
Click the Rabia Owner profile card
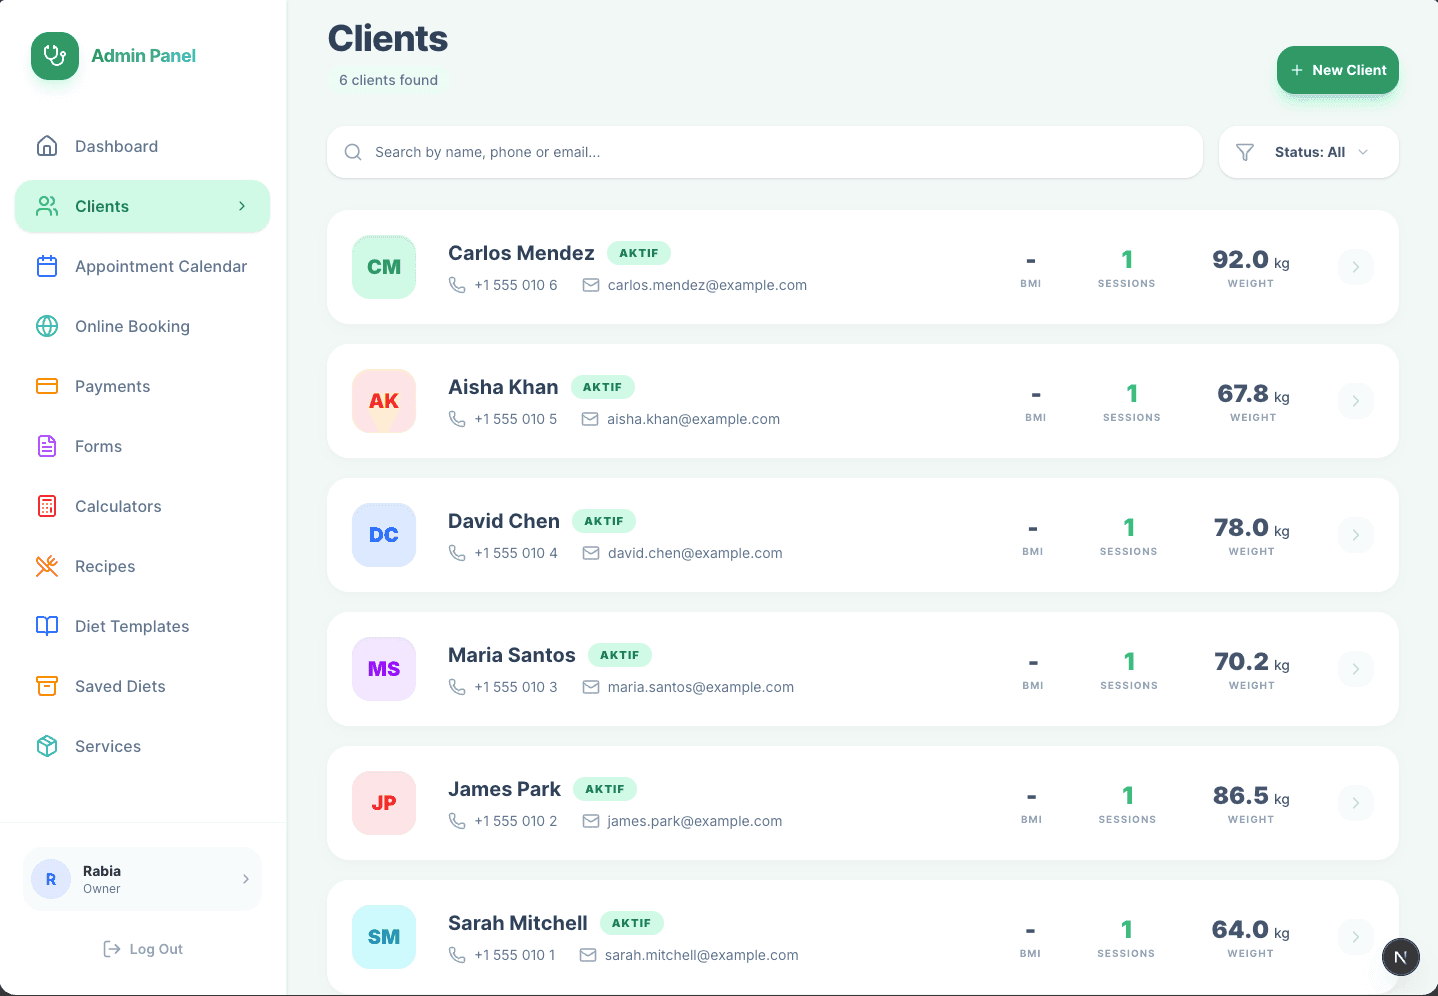pos(142,879)
